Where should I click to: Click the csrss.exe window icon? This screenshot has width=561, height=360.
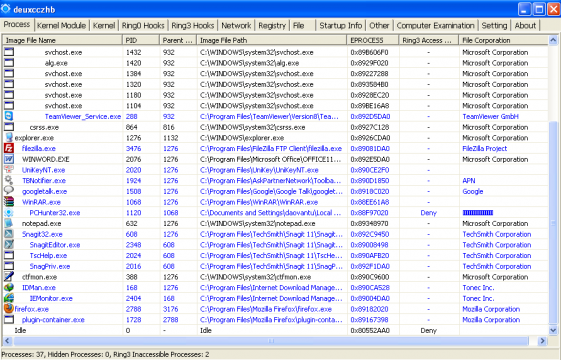point(9,127)
